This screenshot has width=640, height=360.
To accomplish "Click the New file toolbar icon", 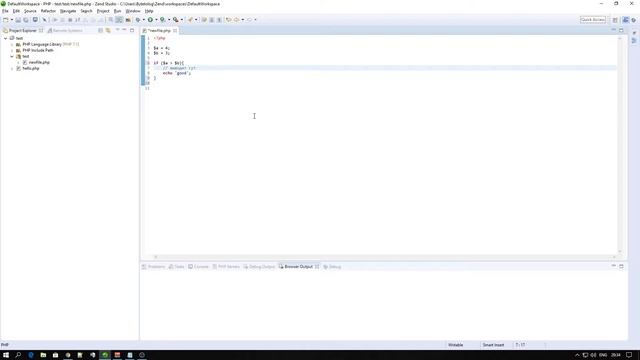I will point(6,20).
